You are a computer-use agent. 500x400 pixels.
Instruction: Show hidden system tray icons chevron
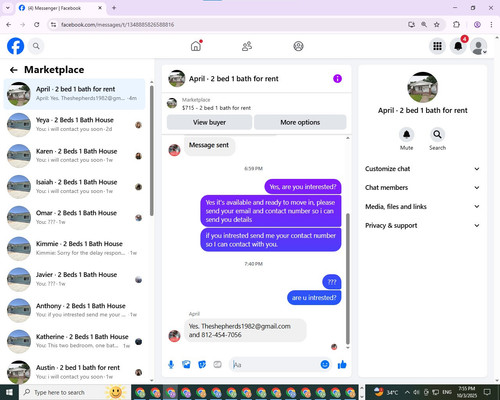pyautogui.click(x=407, y=392)
